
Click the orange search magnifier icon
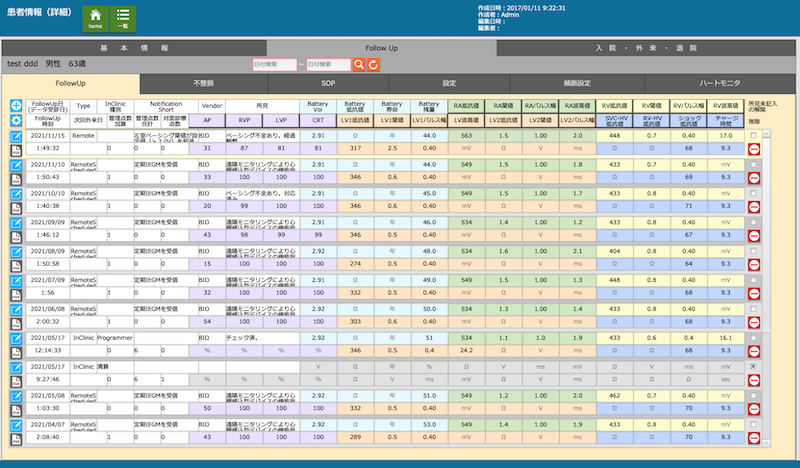359,64
